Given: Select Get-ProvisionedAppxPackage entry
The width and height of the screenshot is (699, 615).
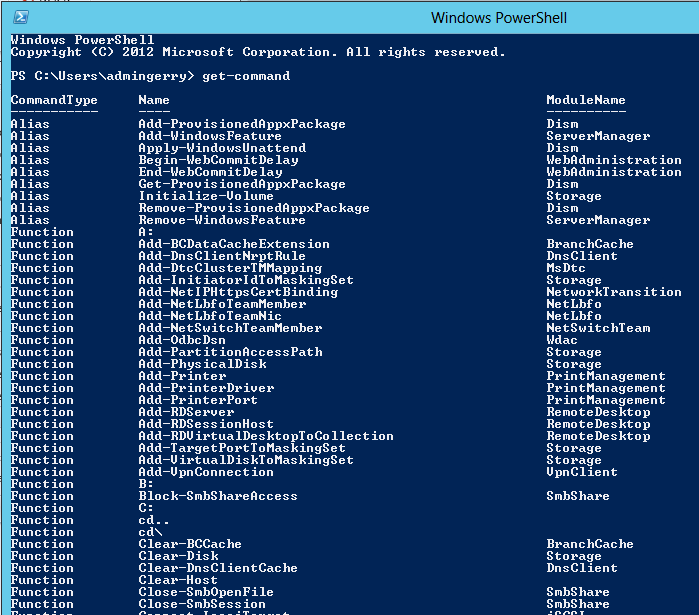Looking at the screenshot, I should point(242,184).
